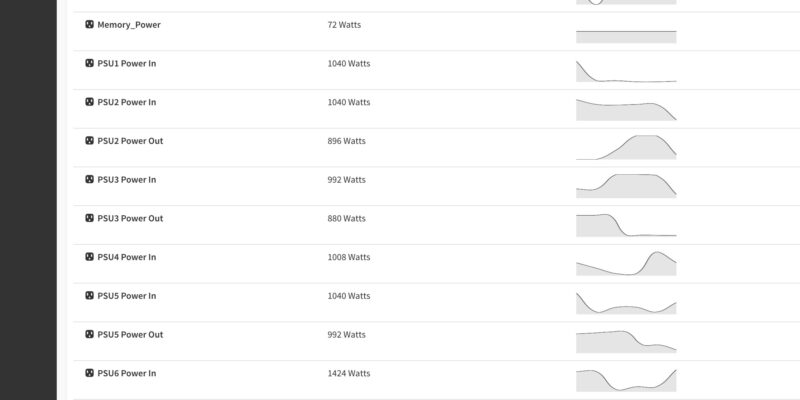Click the PSU2 Power In plug icon
This screenshot has width=800, height=400.
point(89,102)
